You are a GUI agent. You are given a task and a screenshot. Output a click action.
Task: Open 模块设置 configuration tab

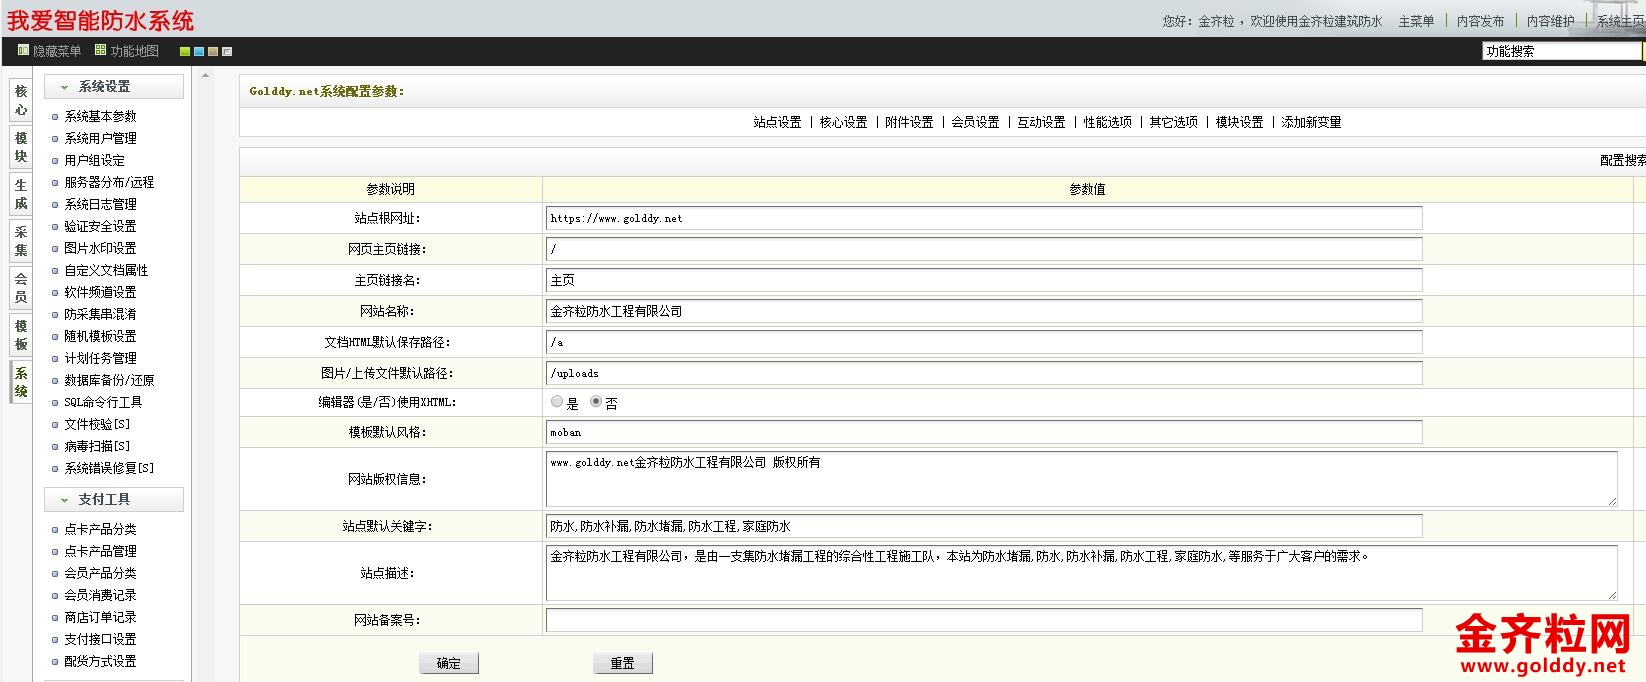(x=1239, y=122)
